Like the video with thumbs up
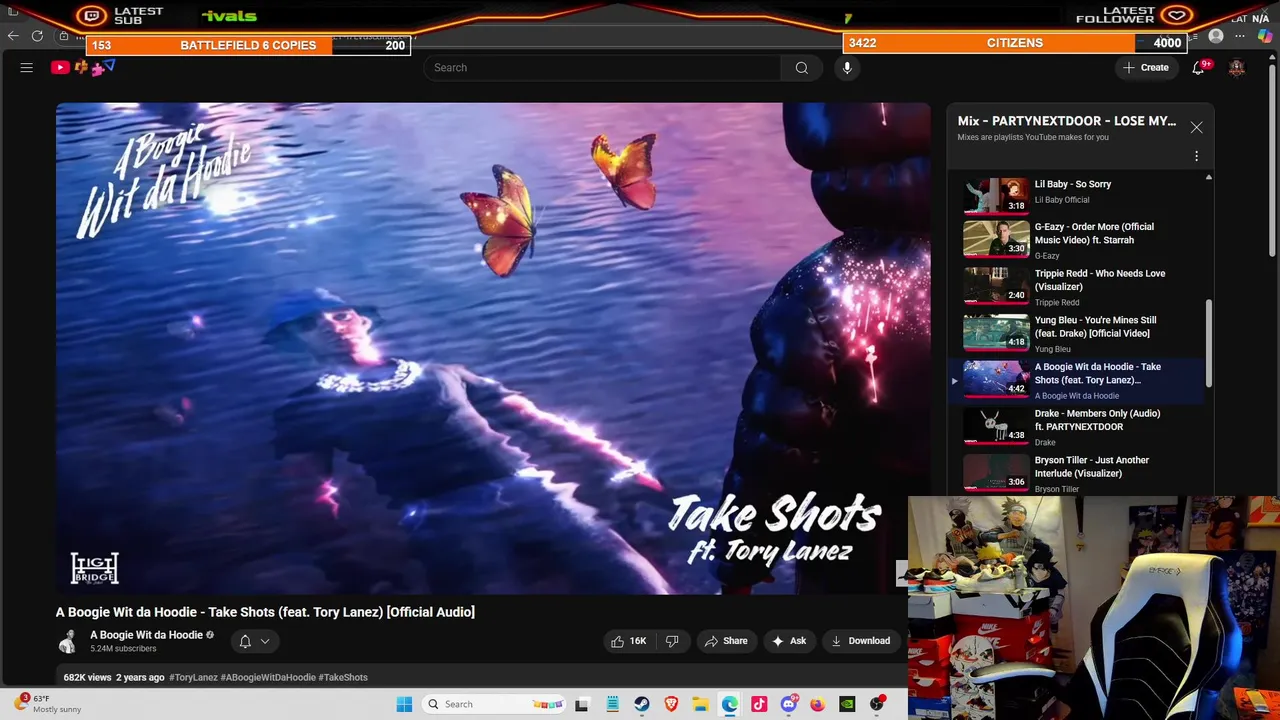Image resolution: width=1280 pixels, height=720 pixels. pyautogui.click(x=628, y=641)
